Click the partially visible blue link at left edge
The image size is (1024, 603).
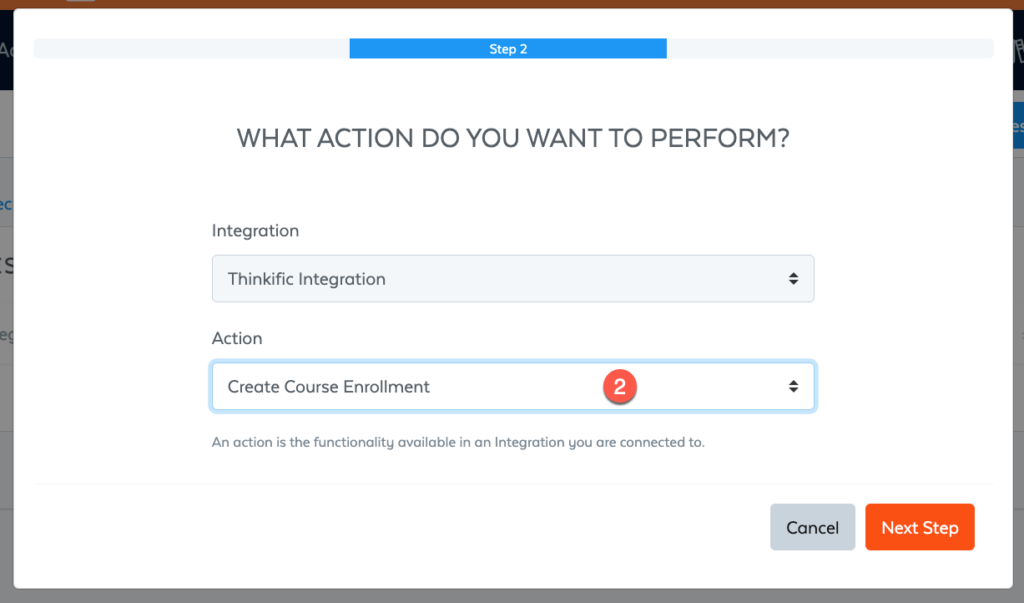point(6,204)
